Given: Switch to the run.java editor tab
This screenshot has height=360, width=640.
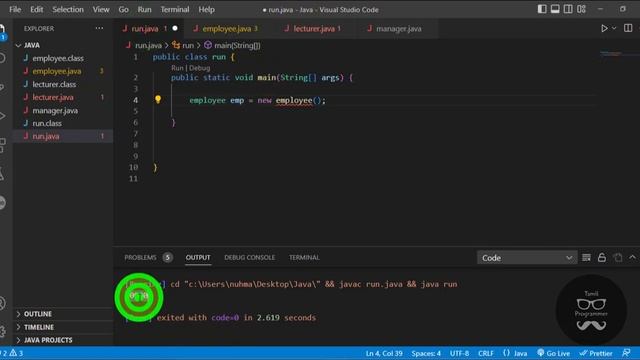Looking at the screenshot, I should tap(149, 29).
